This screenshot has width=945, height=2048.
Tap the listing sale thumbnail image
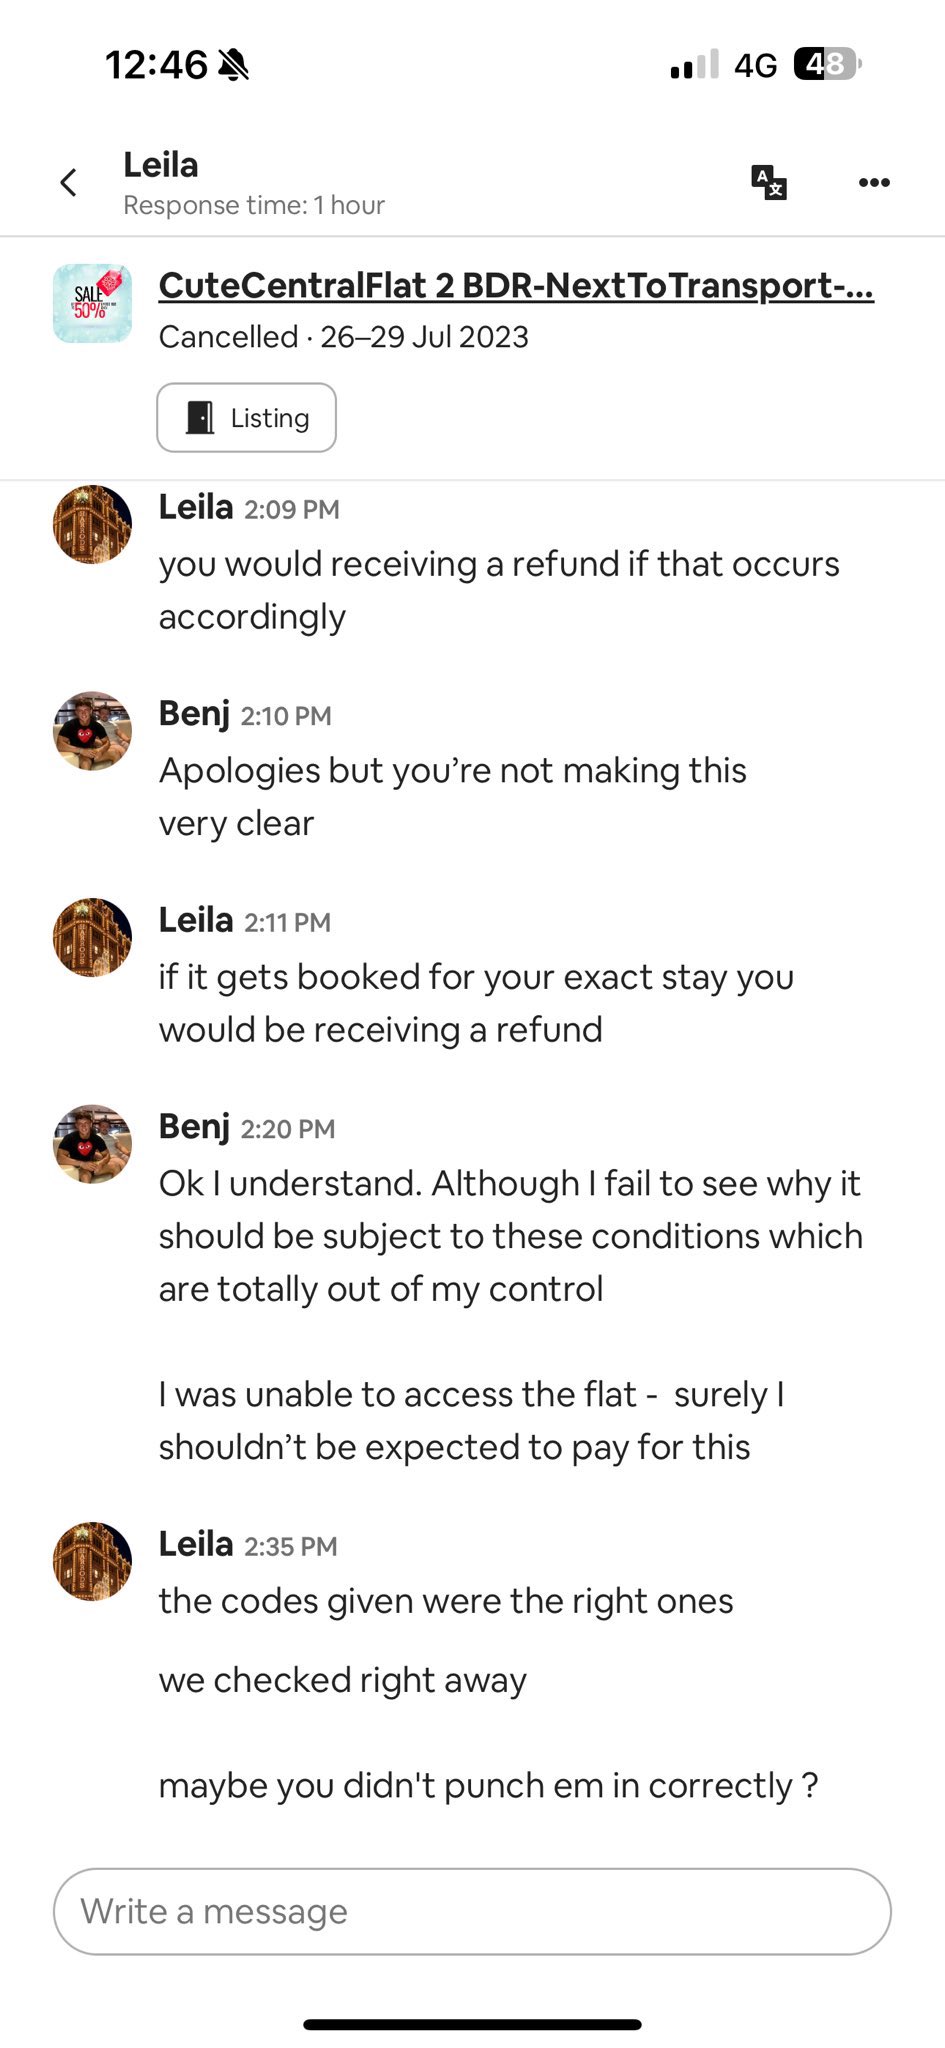92,303
